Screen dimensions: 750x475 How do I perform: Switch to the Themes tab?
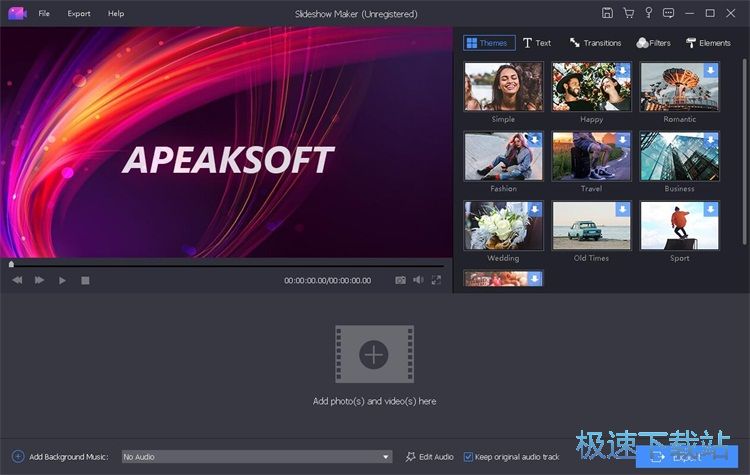point(489,43)
